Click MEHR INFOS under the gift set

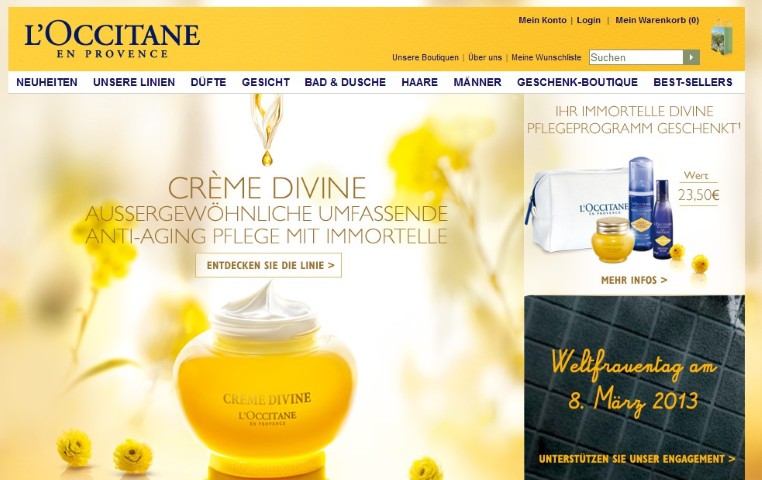point(634,280)
